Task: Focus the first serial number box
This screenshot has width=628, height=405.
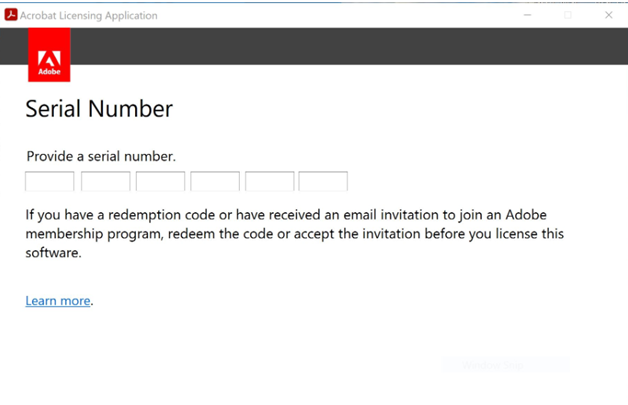Action: tap(50, 181)
